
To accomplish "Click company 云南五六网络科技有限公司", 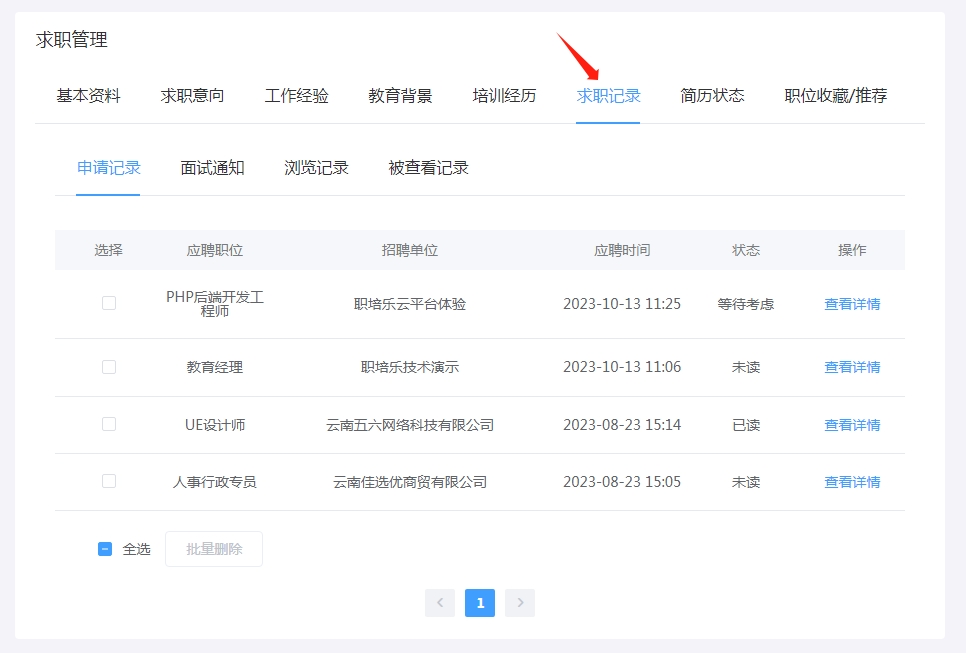I will tap(410, 425).
